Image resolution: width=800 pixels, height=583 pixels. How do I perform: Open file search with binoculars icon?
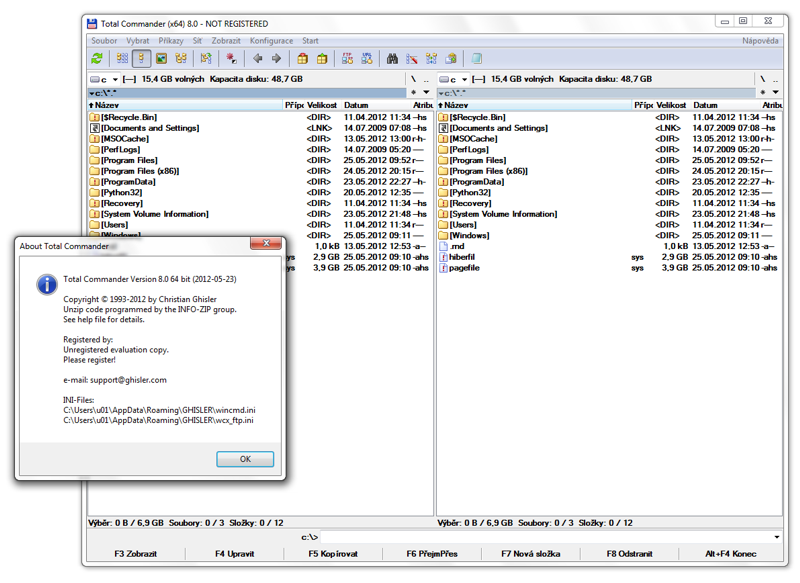pyautogui.click(x=392, y=59)
